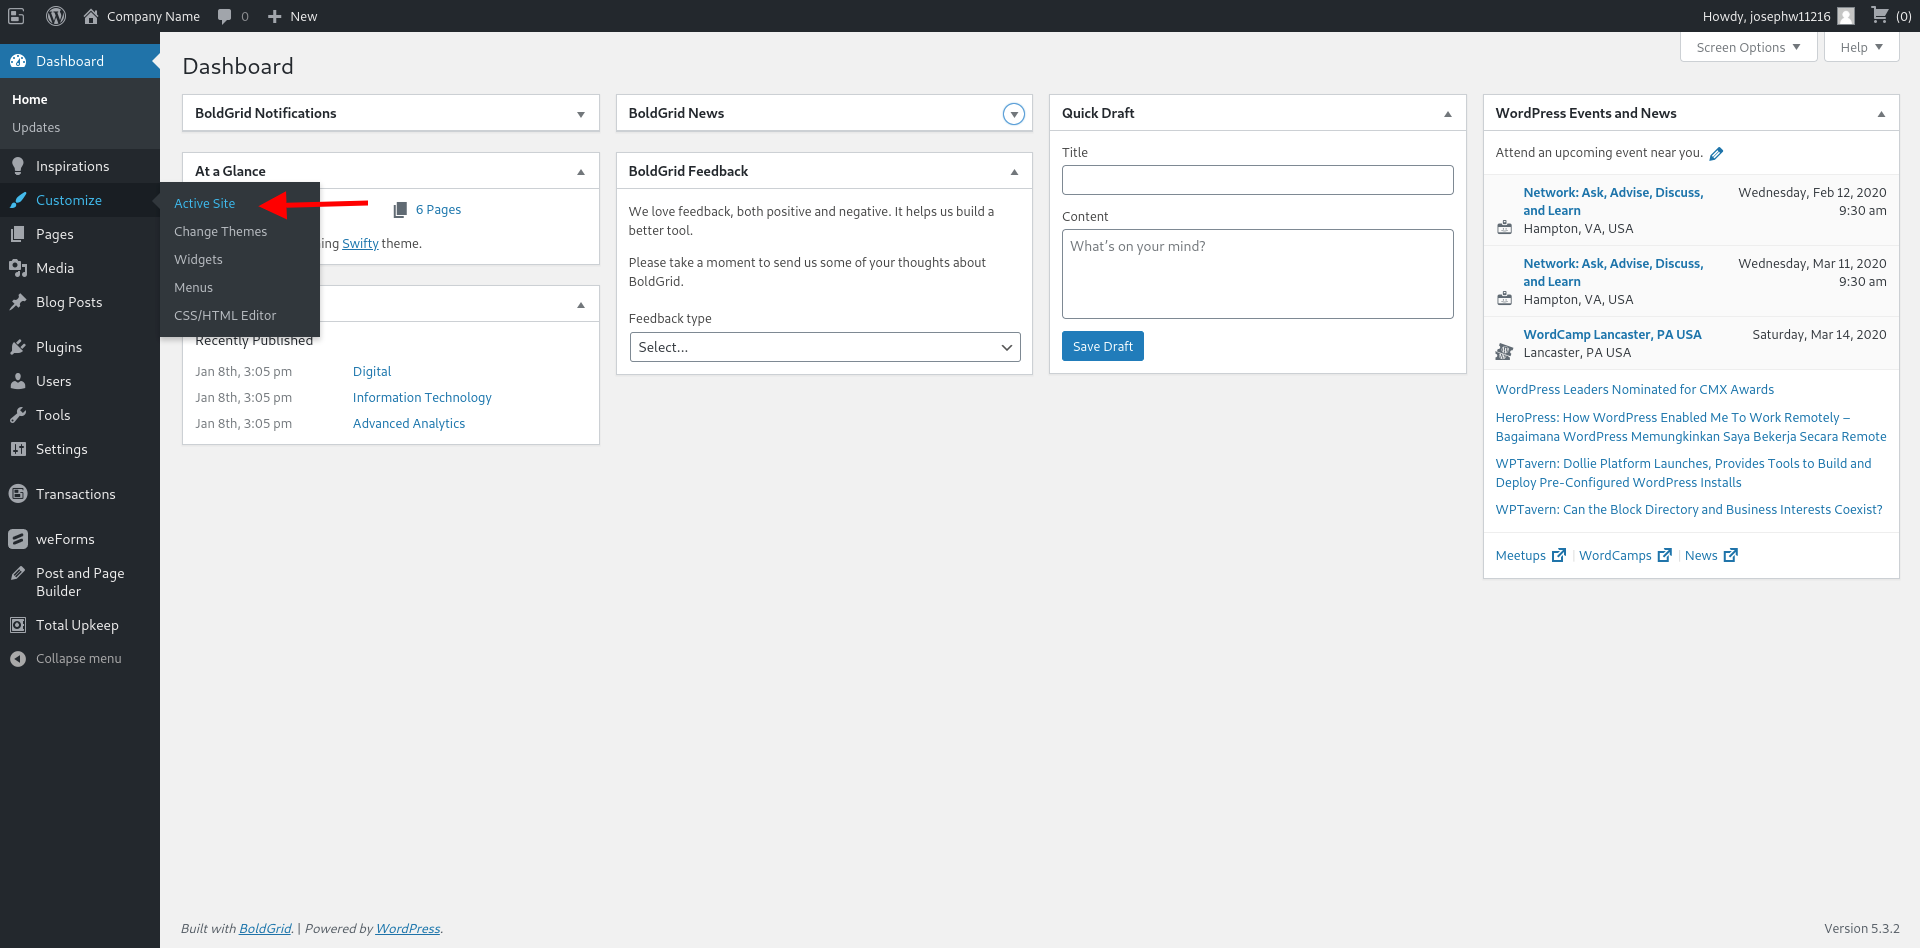Click the Save Draft button
Image resolution: width=1920 pixels, height=948 pixels.
(x=1102, y=346)
